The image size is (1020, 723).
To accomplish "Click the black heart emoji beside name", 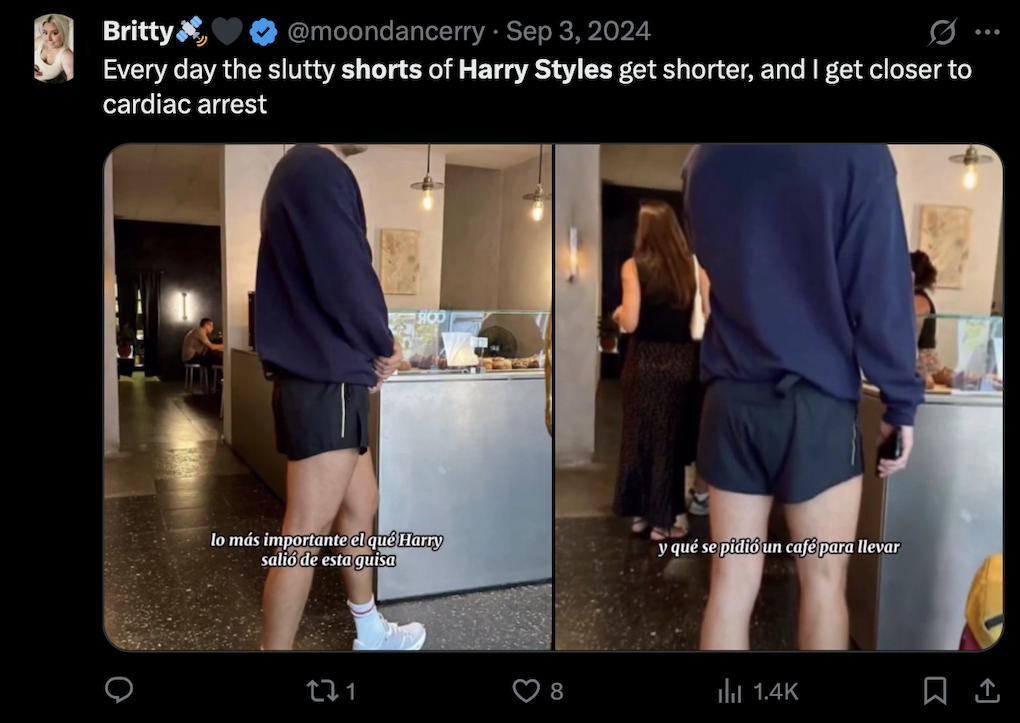I will [227, 33].
